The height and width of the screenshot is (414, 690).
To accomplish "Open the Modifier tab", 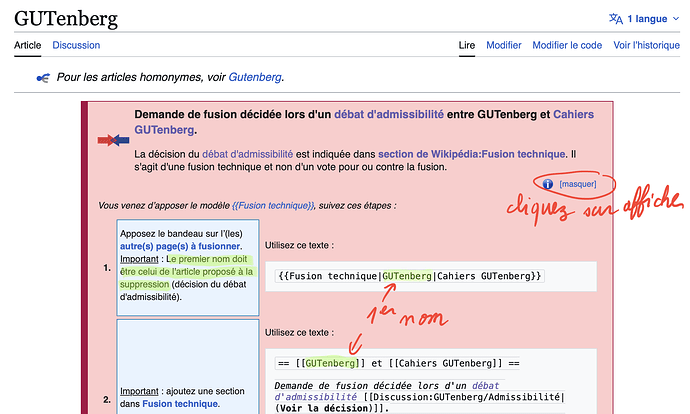I will 503,45.
